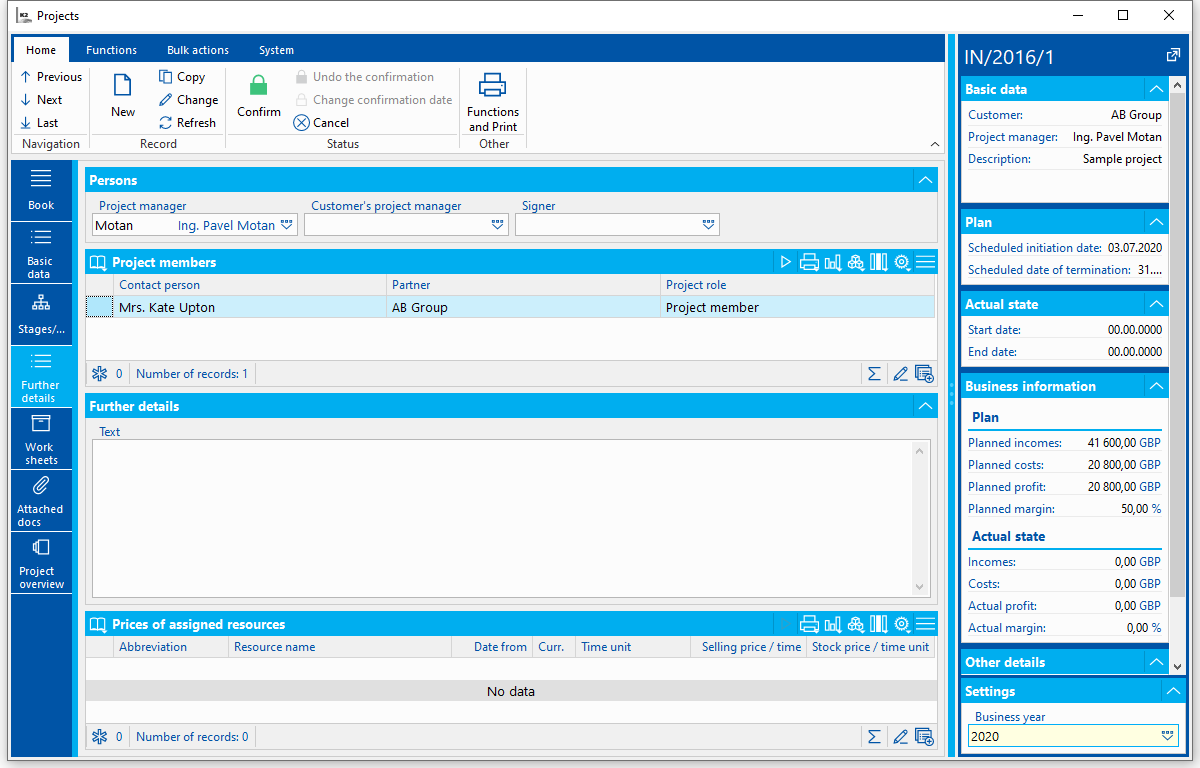
Task: Collapse the Actual state panel section
Action: (1156, 304)
